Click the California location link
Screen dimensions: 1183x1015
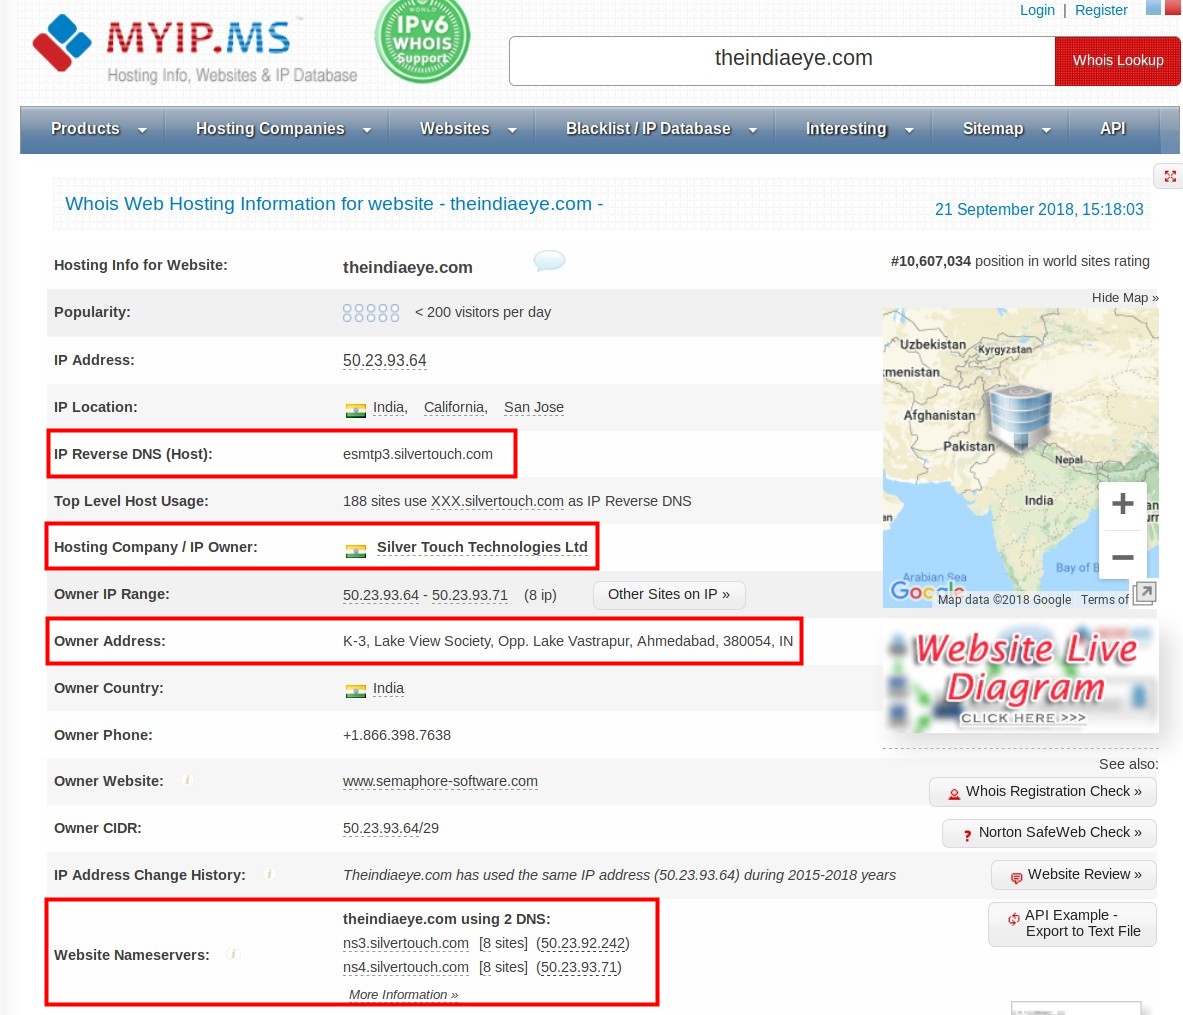point(456,408)
